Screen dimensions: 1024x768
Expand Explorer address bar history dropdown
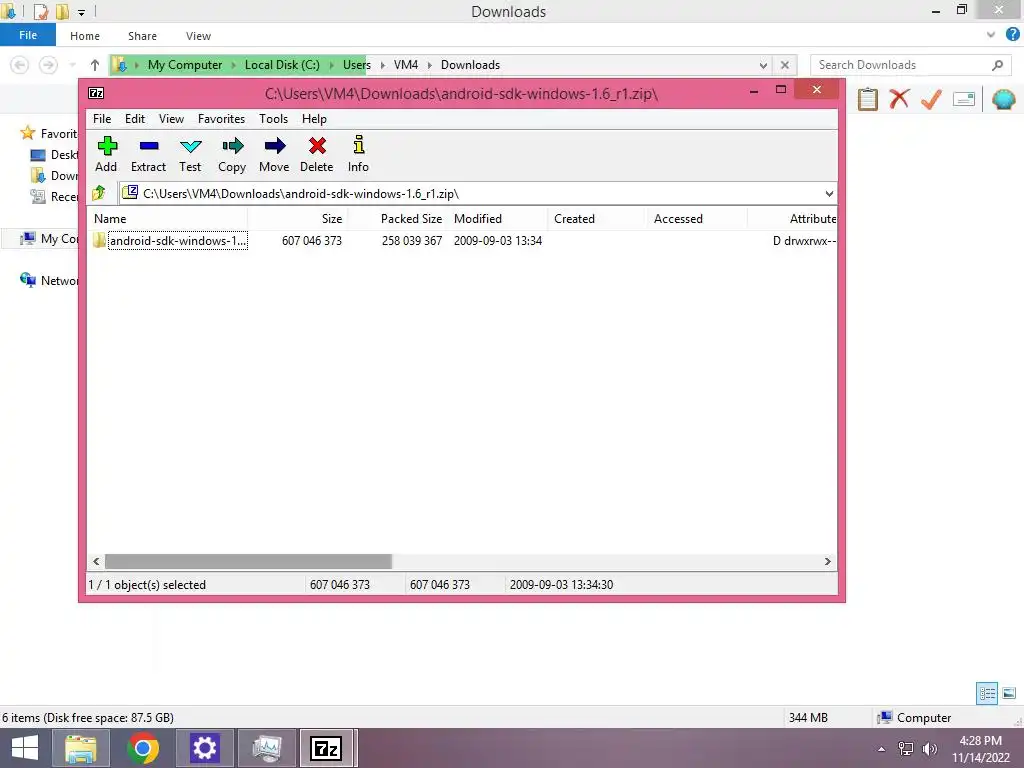coord(763,65)
